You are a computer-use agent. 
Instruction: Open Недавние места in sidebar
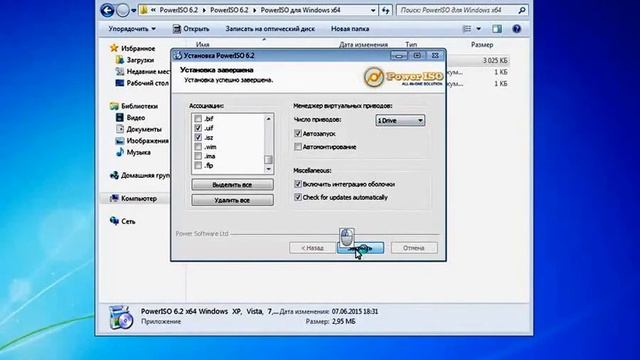143,71
